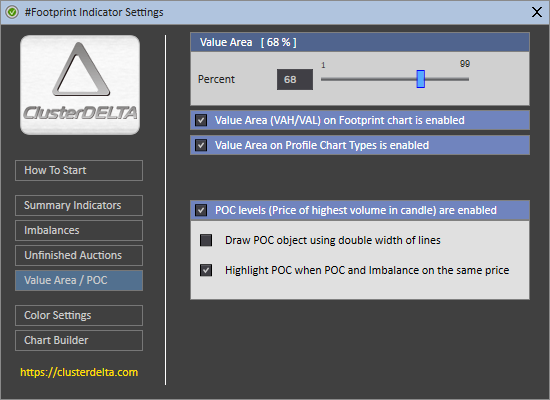550x400 pixels.
Task: Toggle Value Area VAH/VAL on Footprint chart
Action: (201, 120)
